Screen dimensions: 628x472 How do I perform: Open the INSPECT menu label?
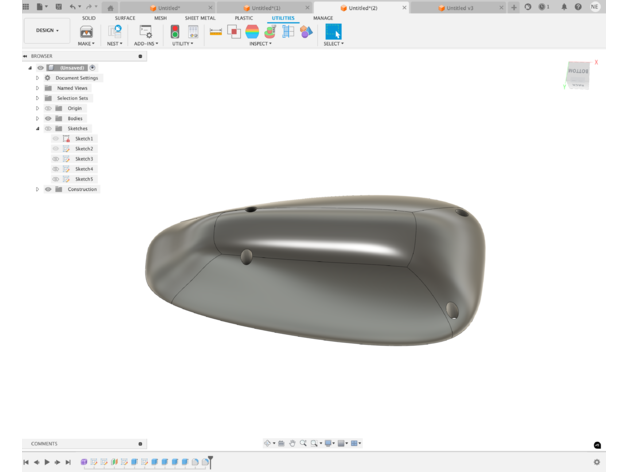[x=260, y=44]
